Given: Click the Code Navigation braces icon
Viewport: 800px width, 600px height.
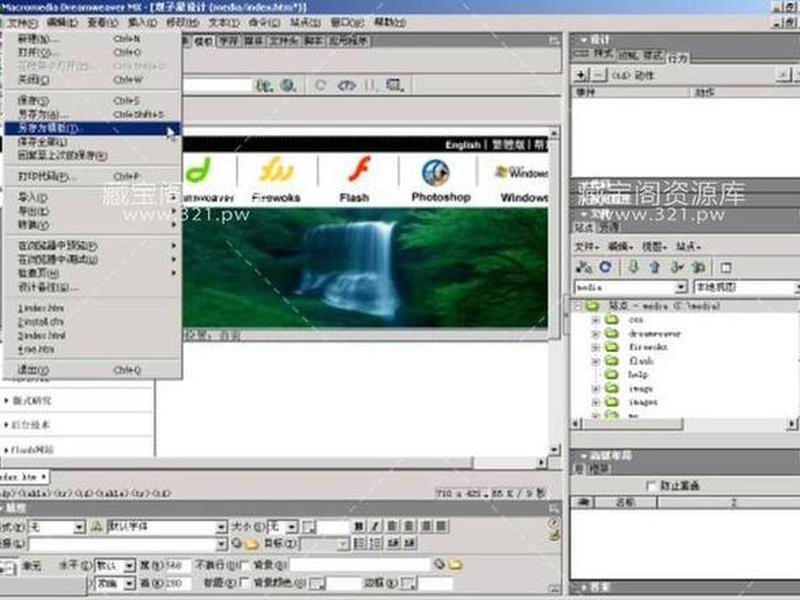Looking at the screenshot, I should click(371, 85).
